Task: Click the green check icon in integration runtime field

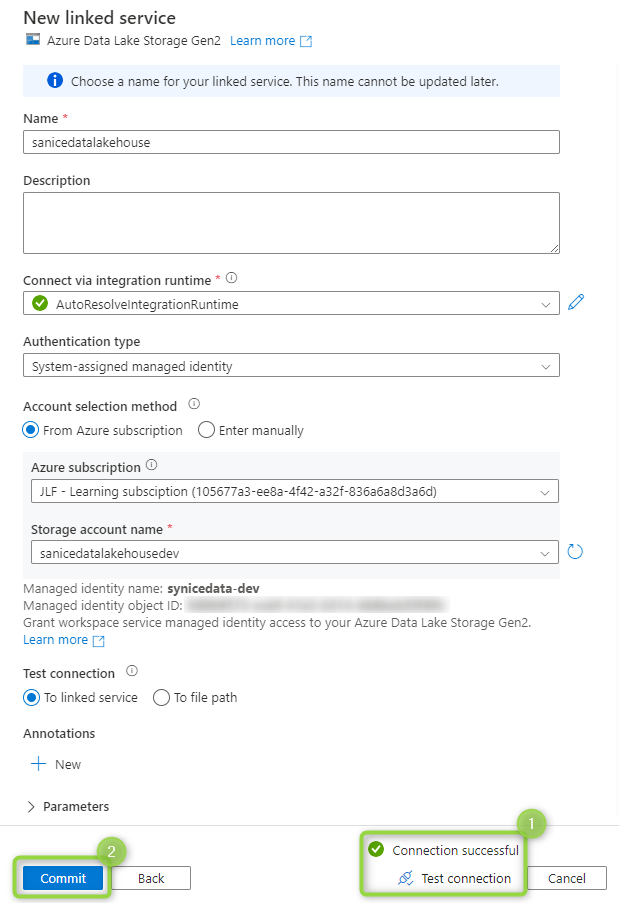Action: 40,303
